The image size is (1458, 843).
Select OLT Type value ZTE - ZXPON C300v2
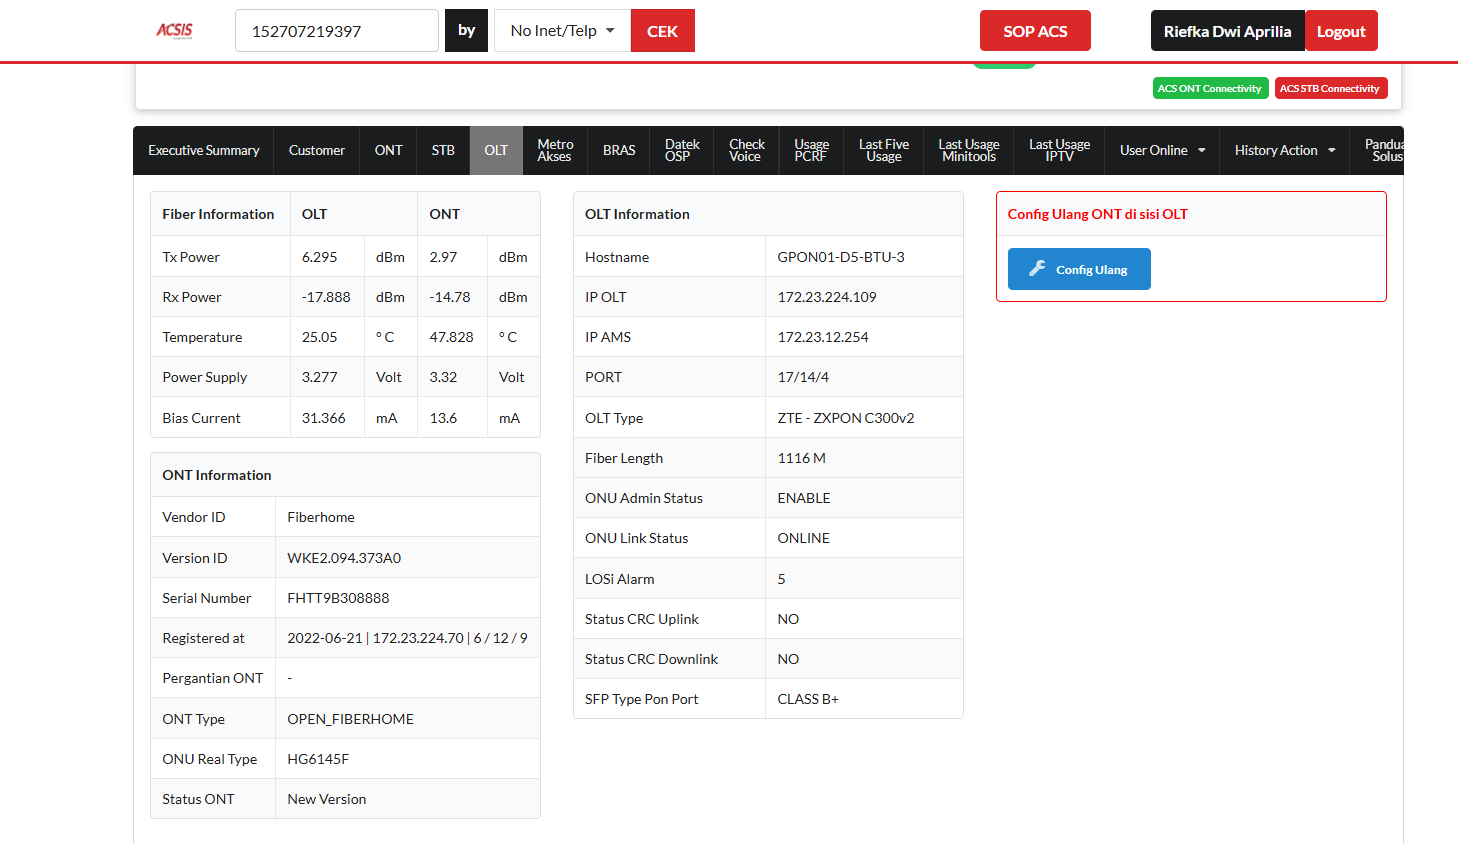coord(846,418)
